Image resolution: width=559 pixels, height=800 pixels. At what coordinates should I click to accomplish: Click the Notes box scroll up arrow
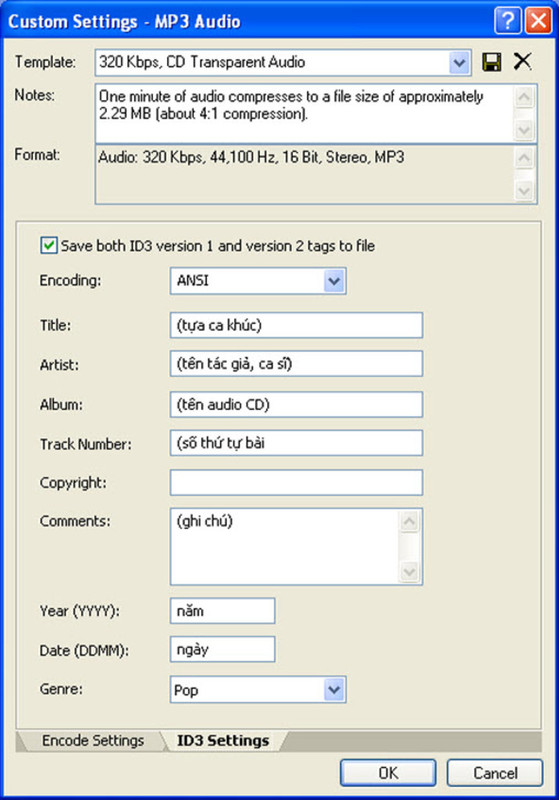pyautogui.click(x=525, y=97)
